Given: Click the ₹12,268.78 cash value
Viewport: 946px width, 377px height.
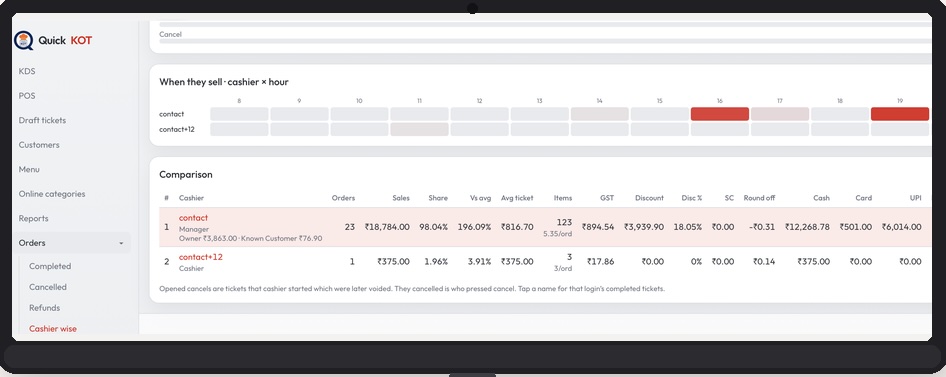Looking at the screenshot, I should 808,227.
